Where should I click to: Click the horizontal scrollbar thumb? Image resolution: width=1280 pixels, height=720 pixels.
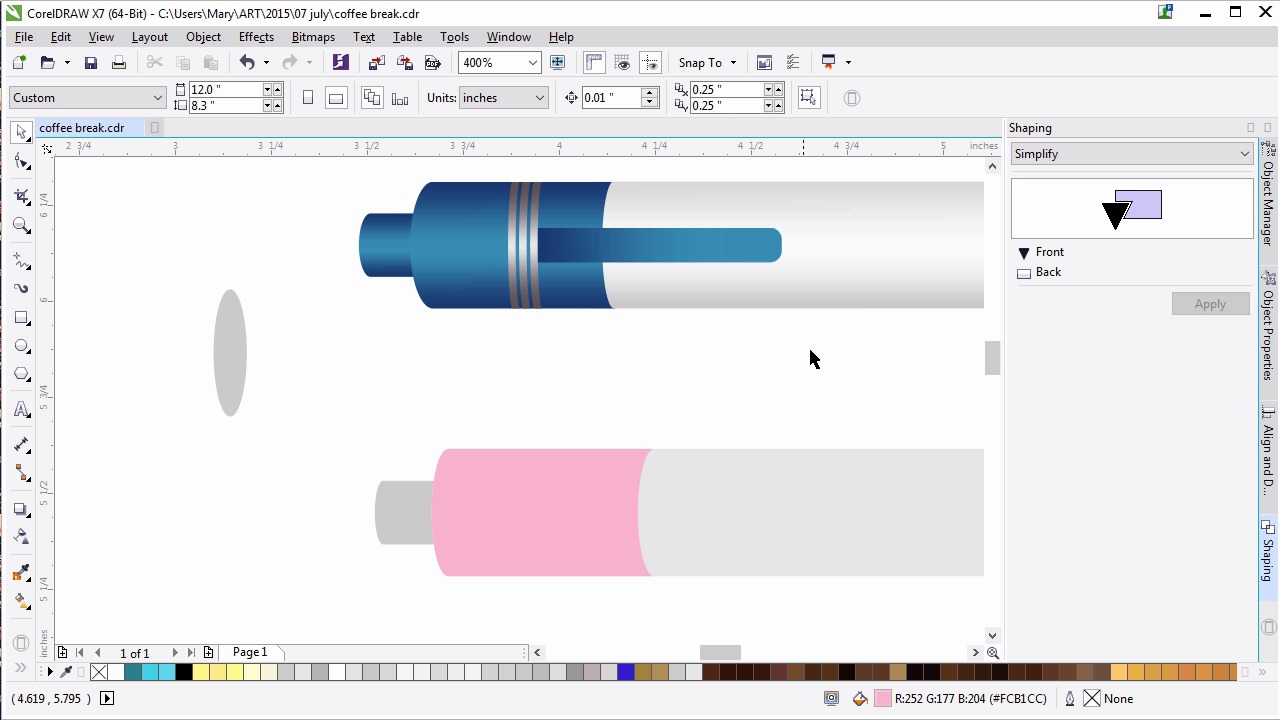[720, 653]
